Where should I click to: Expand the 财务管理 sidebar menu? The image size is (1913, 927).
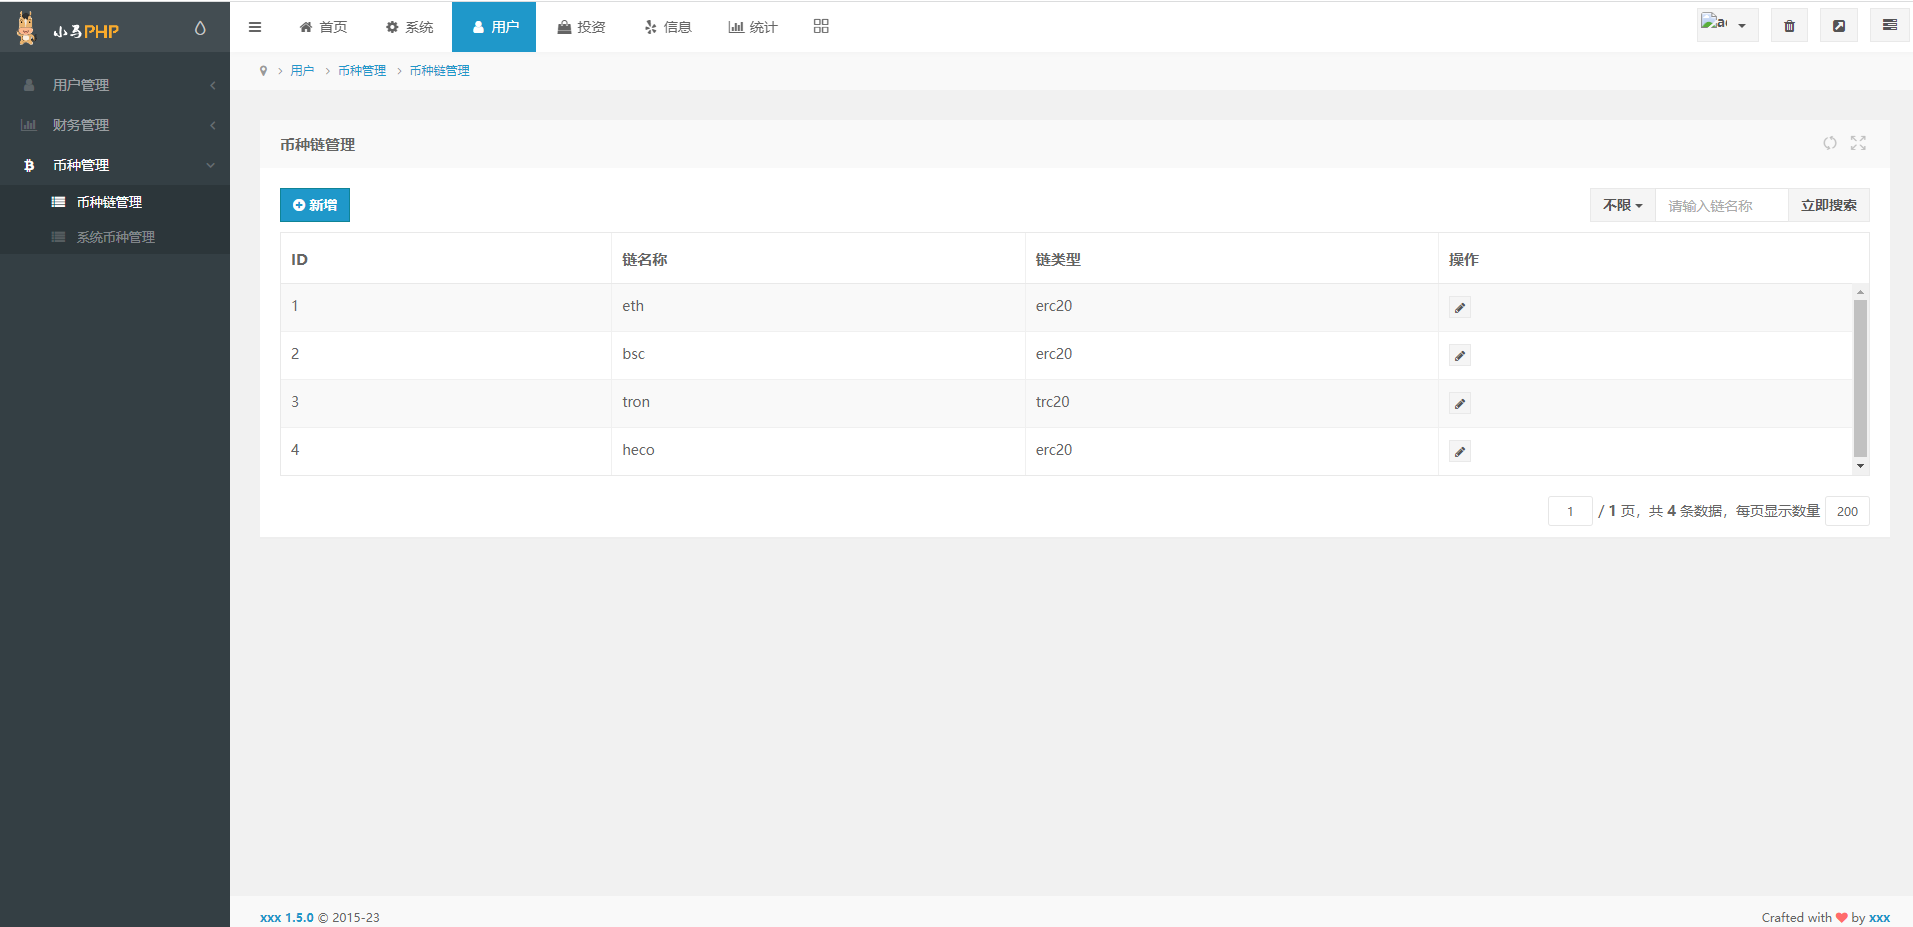pos(115,125)
